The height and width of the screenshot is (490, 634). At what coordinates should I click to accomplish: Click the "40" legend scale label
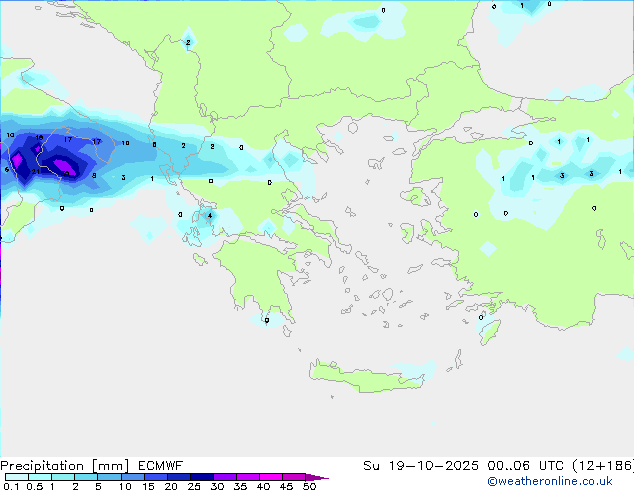[263, 486]
